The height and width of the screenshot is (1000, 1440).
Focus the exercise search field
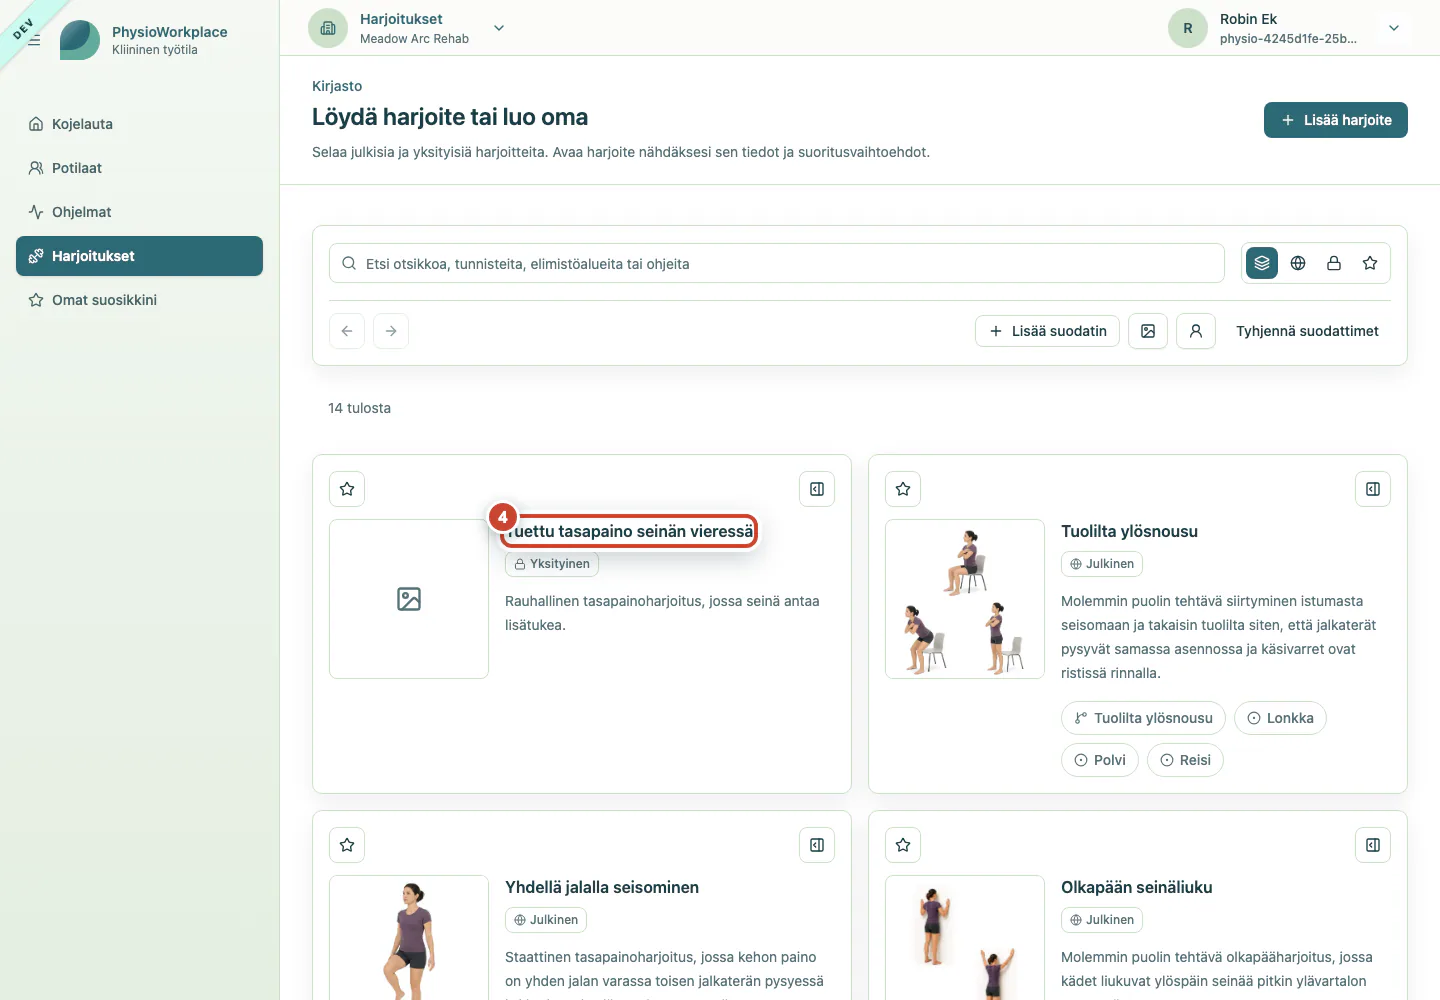777,263
